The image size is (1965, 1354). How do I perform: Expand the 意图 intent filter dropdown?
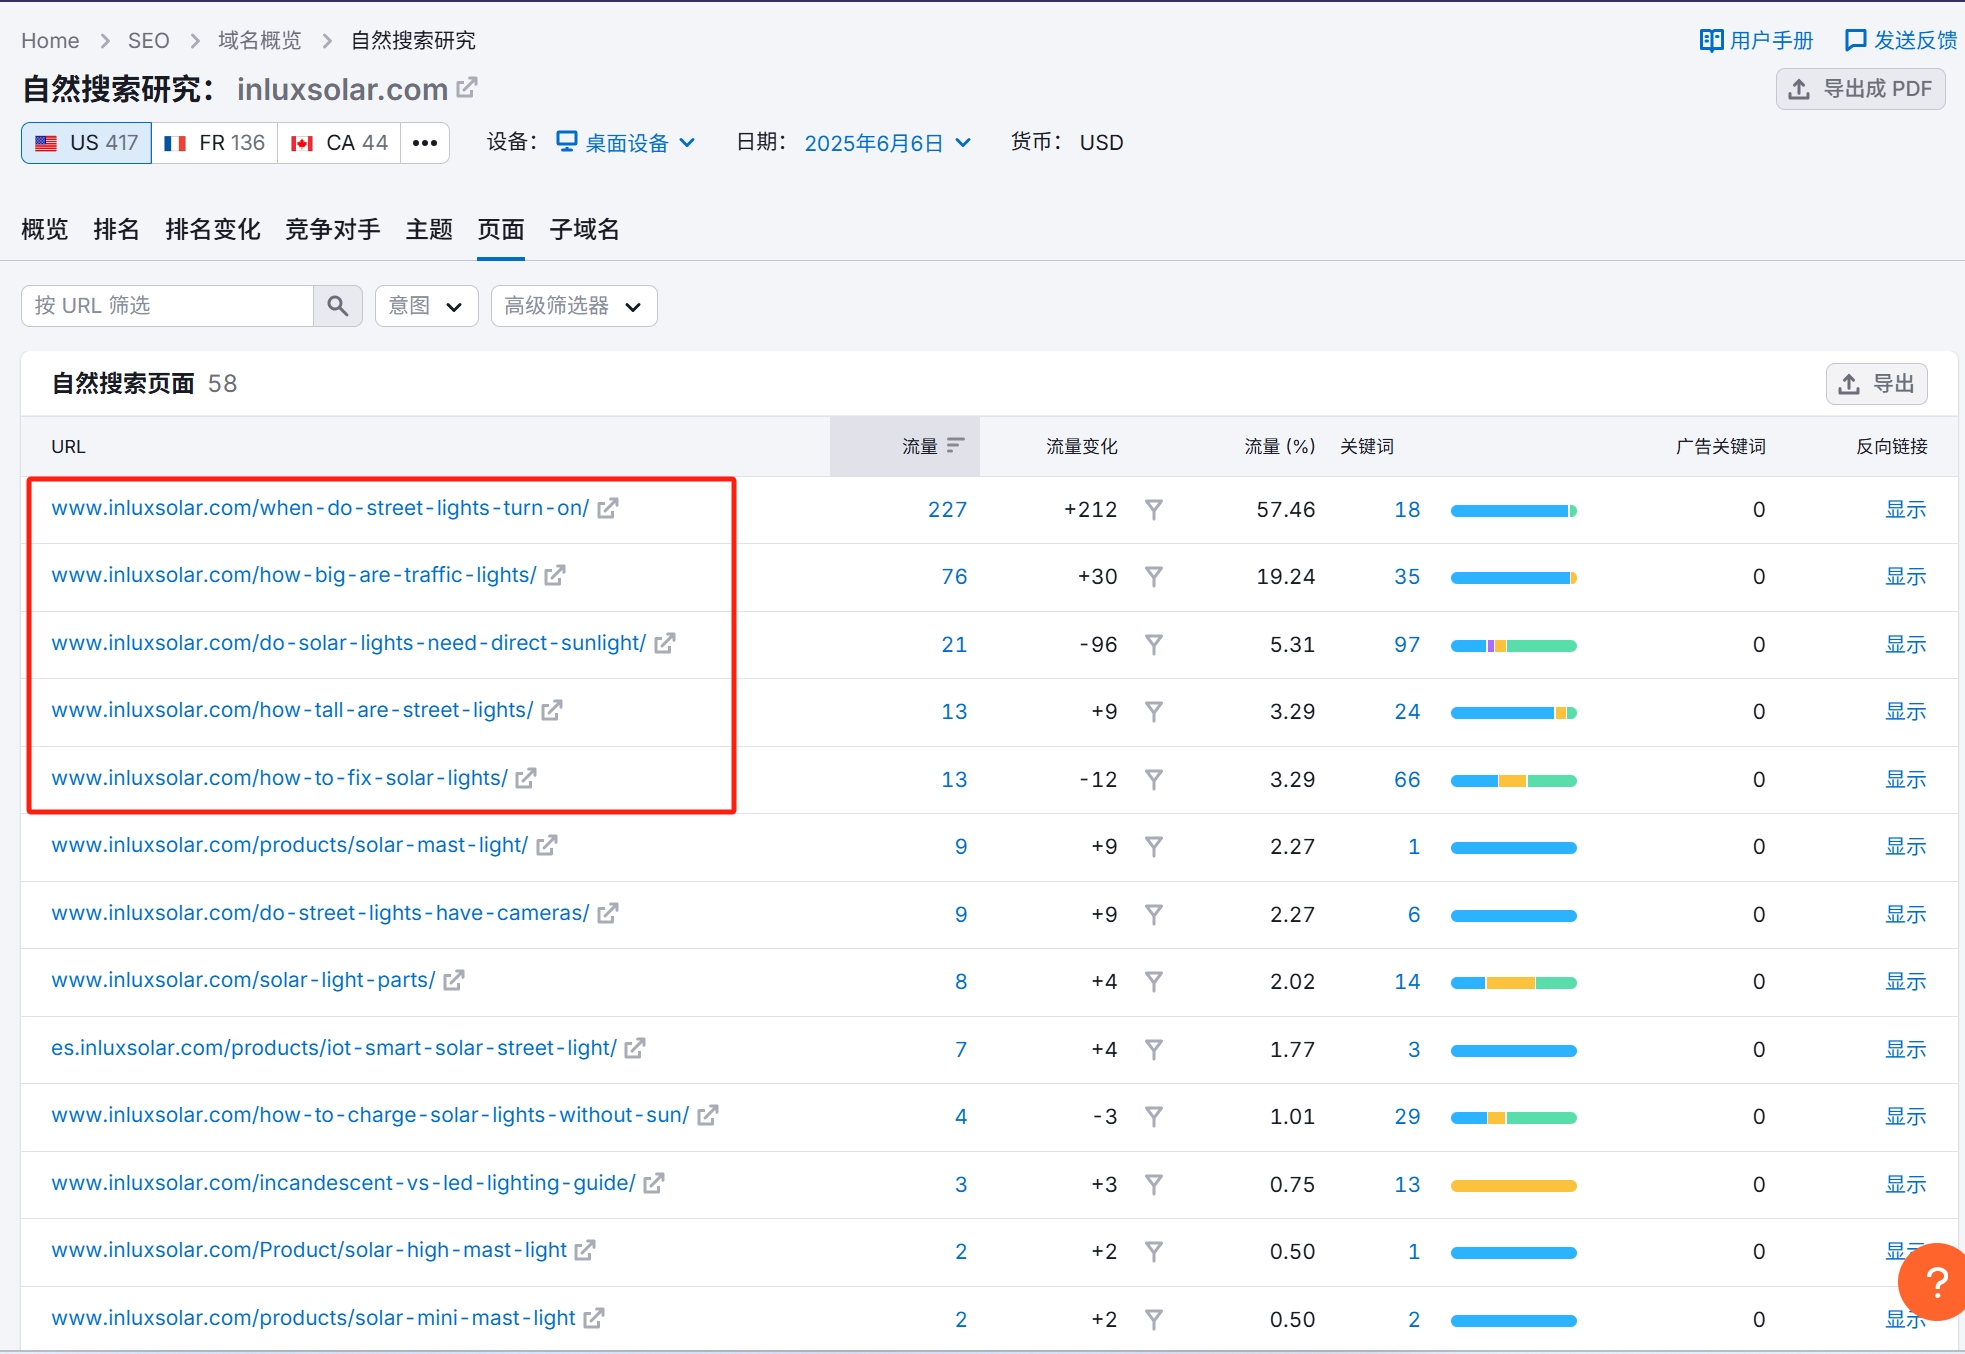point(427,306)
